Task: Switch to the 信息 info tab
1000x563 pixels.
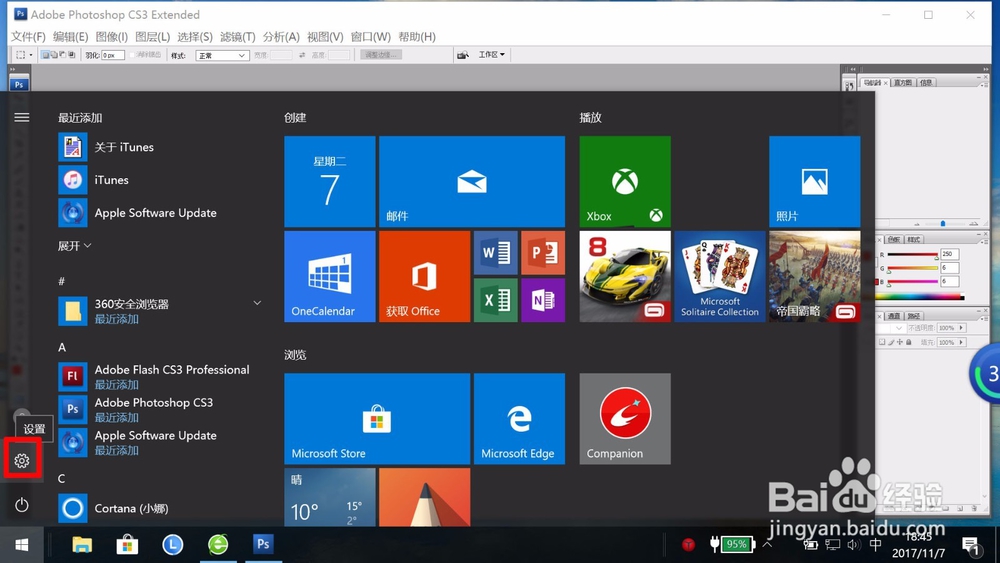Action: (x=926, y=83)
